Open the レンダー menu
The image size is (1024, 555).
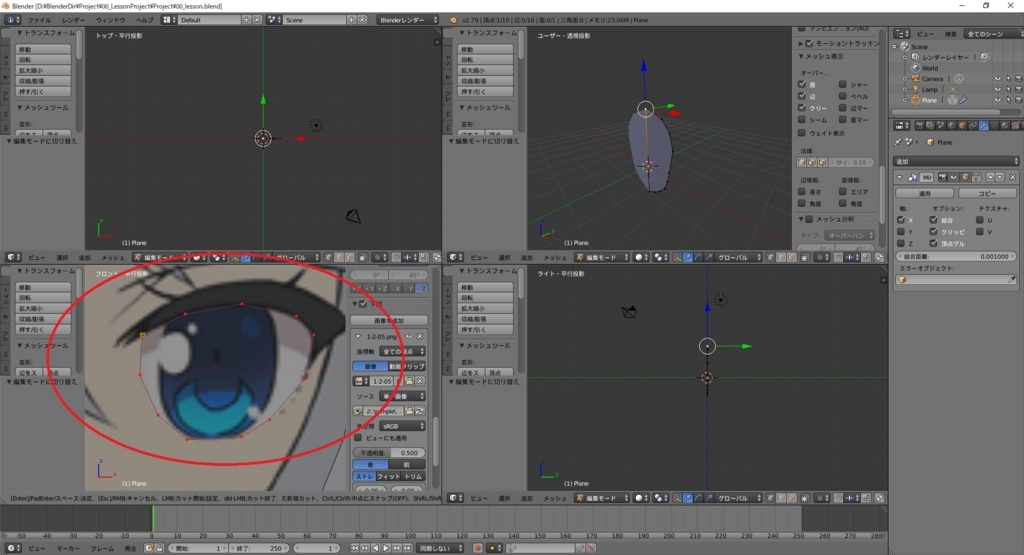73,20
